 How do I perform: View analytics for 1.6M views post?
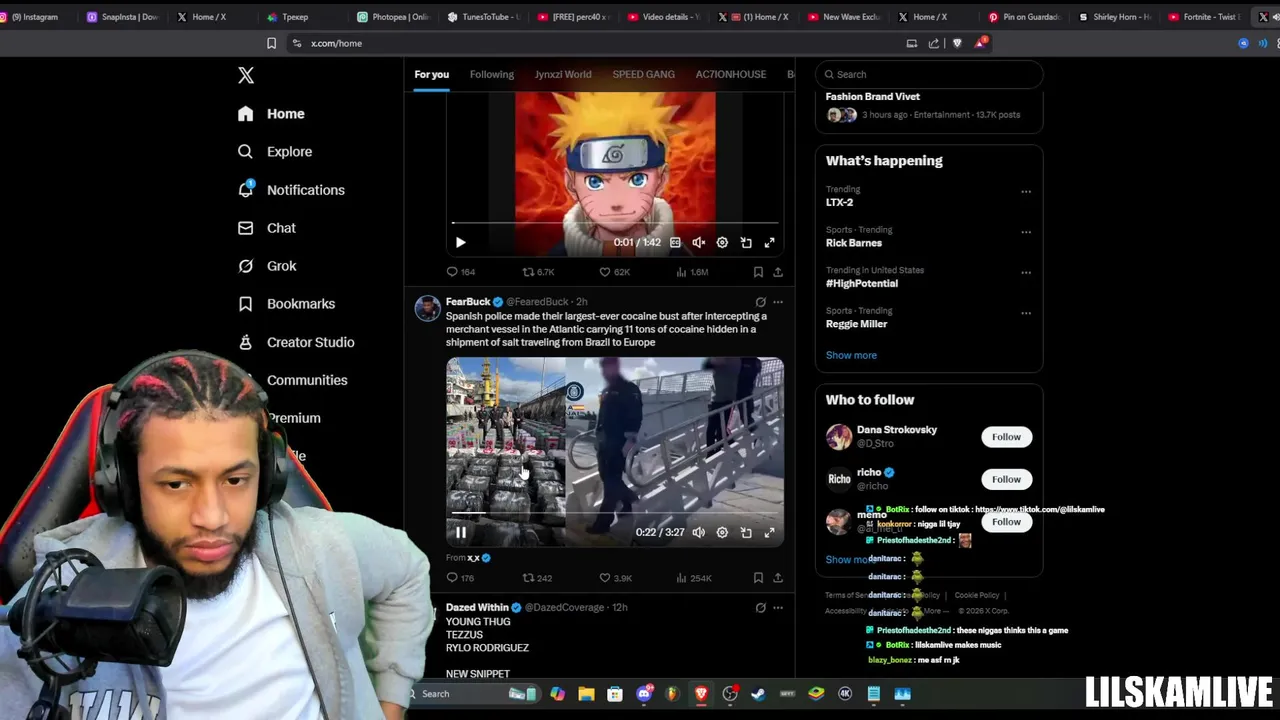click(692, 272)
